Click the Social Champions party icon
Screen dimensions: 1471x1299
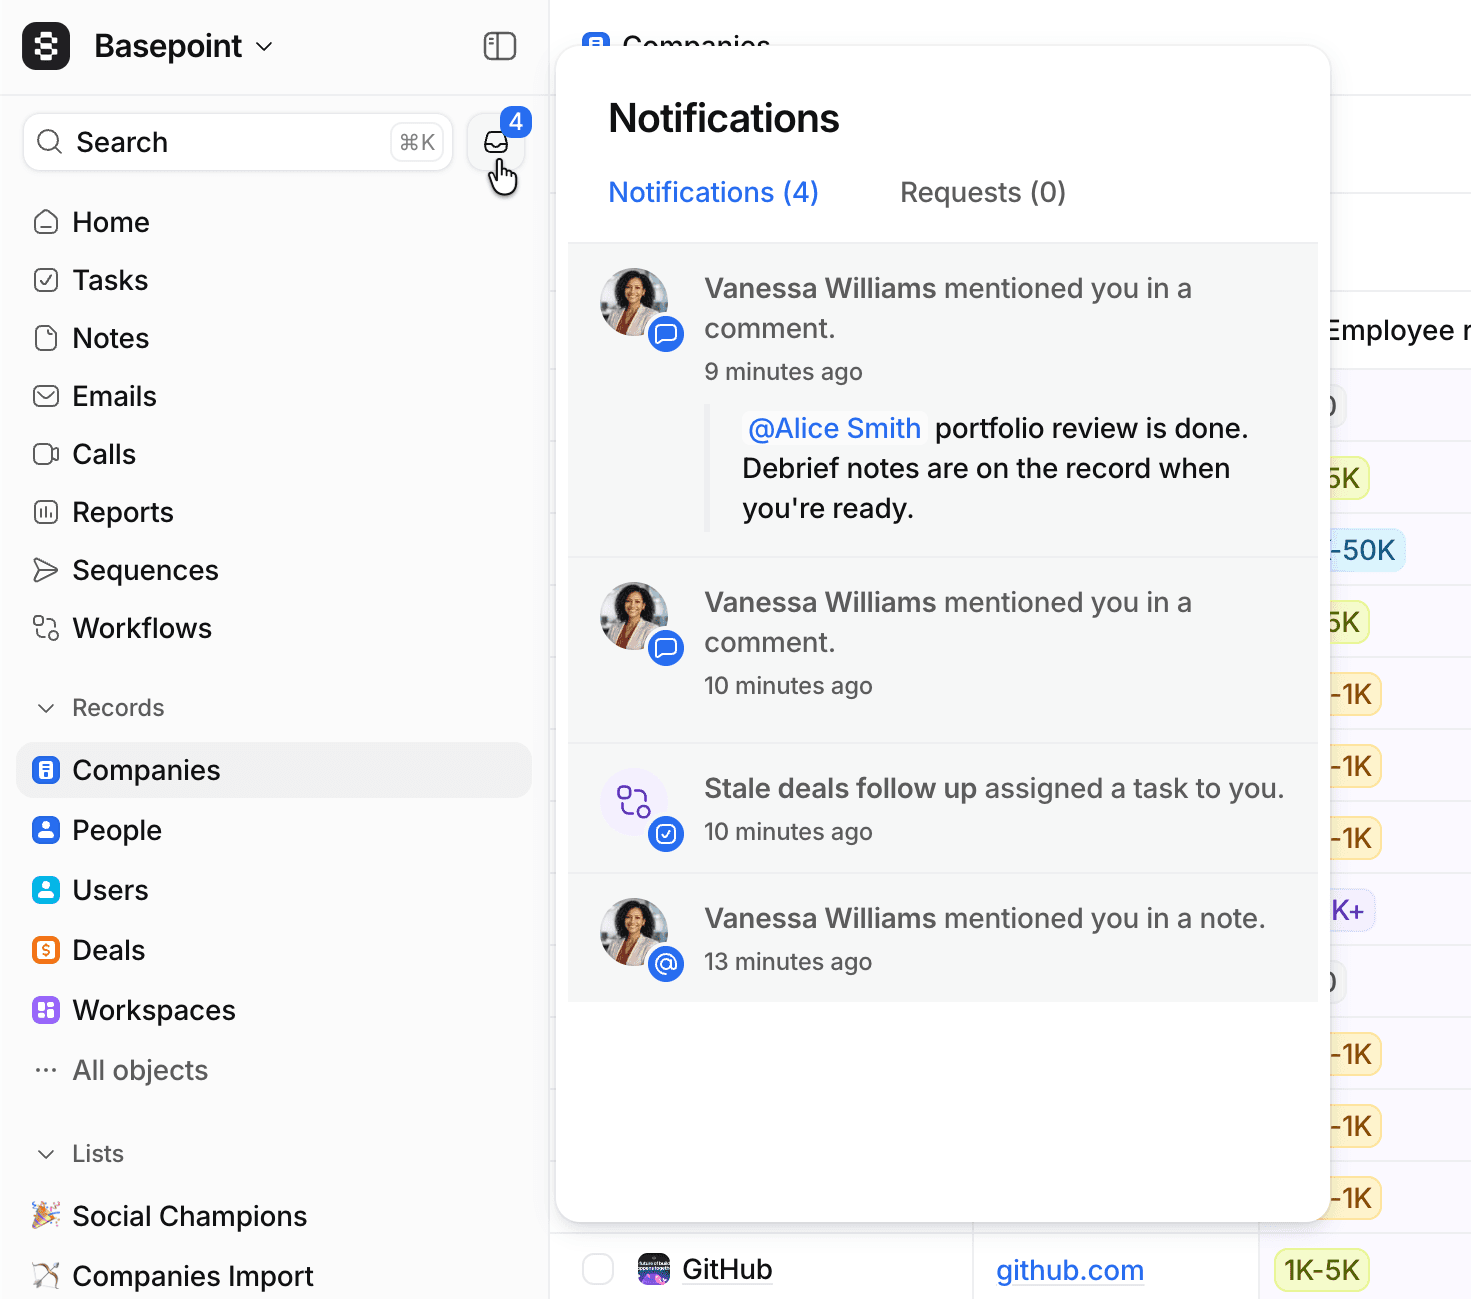coord(46,1215)
